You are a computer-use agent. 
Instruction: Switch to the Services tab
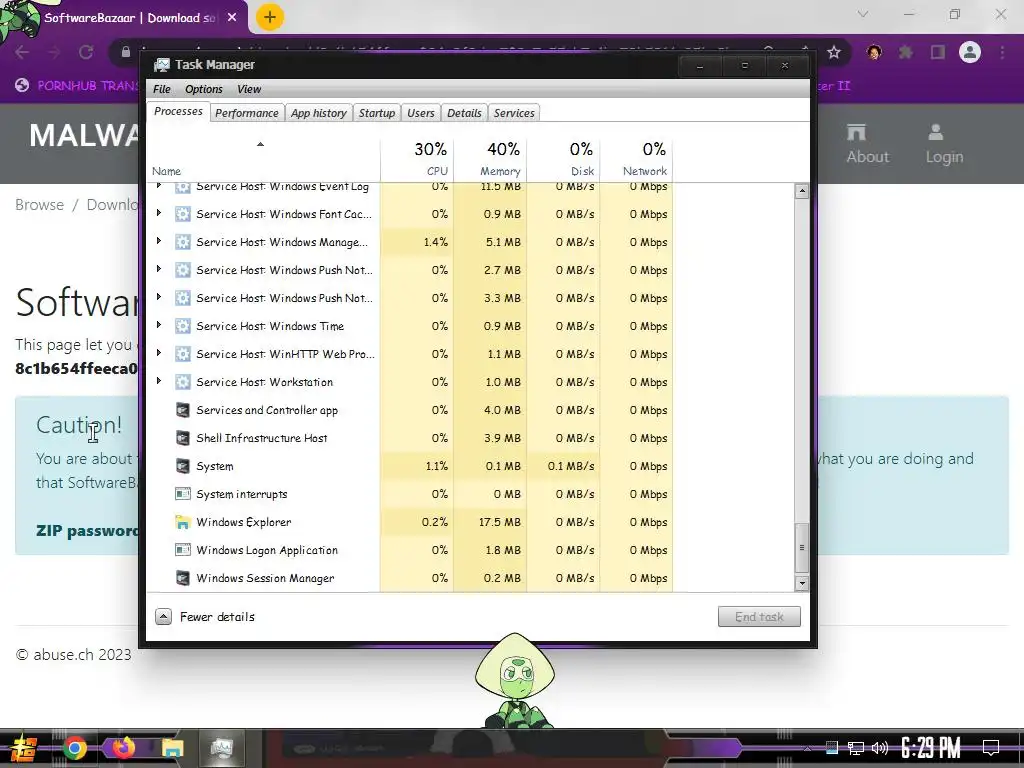point(514,113)
